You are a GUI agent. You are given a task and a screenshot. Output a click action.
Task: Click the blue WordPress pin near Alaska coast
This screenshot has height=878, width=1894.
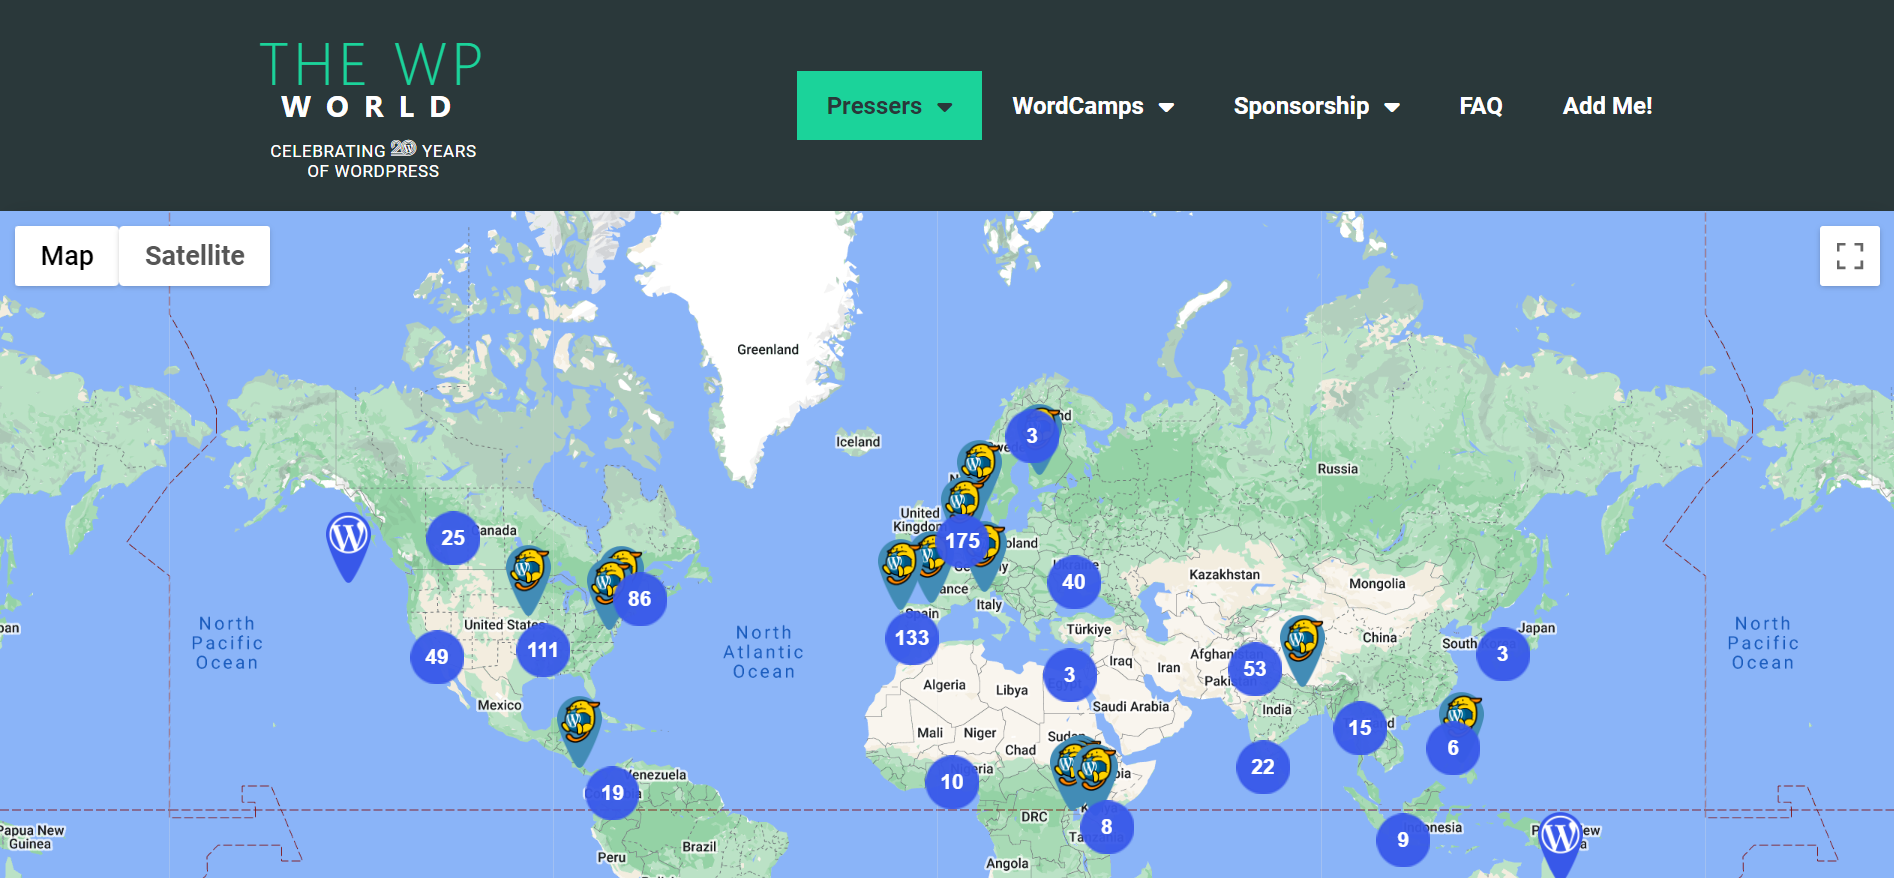point(348,545)
